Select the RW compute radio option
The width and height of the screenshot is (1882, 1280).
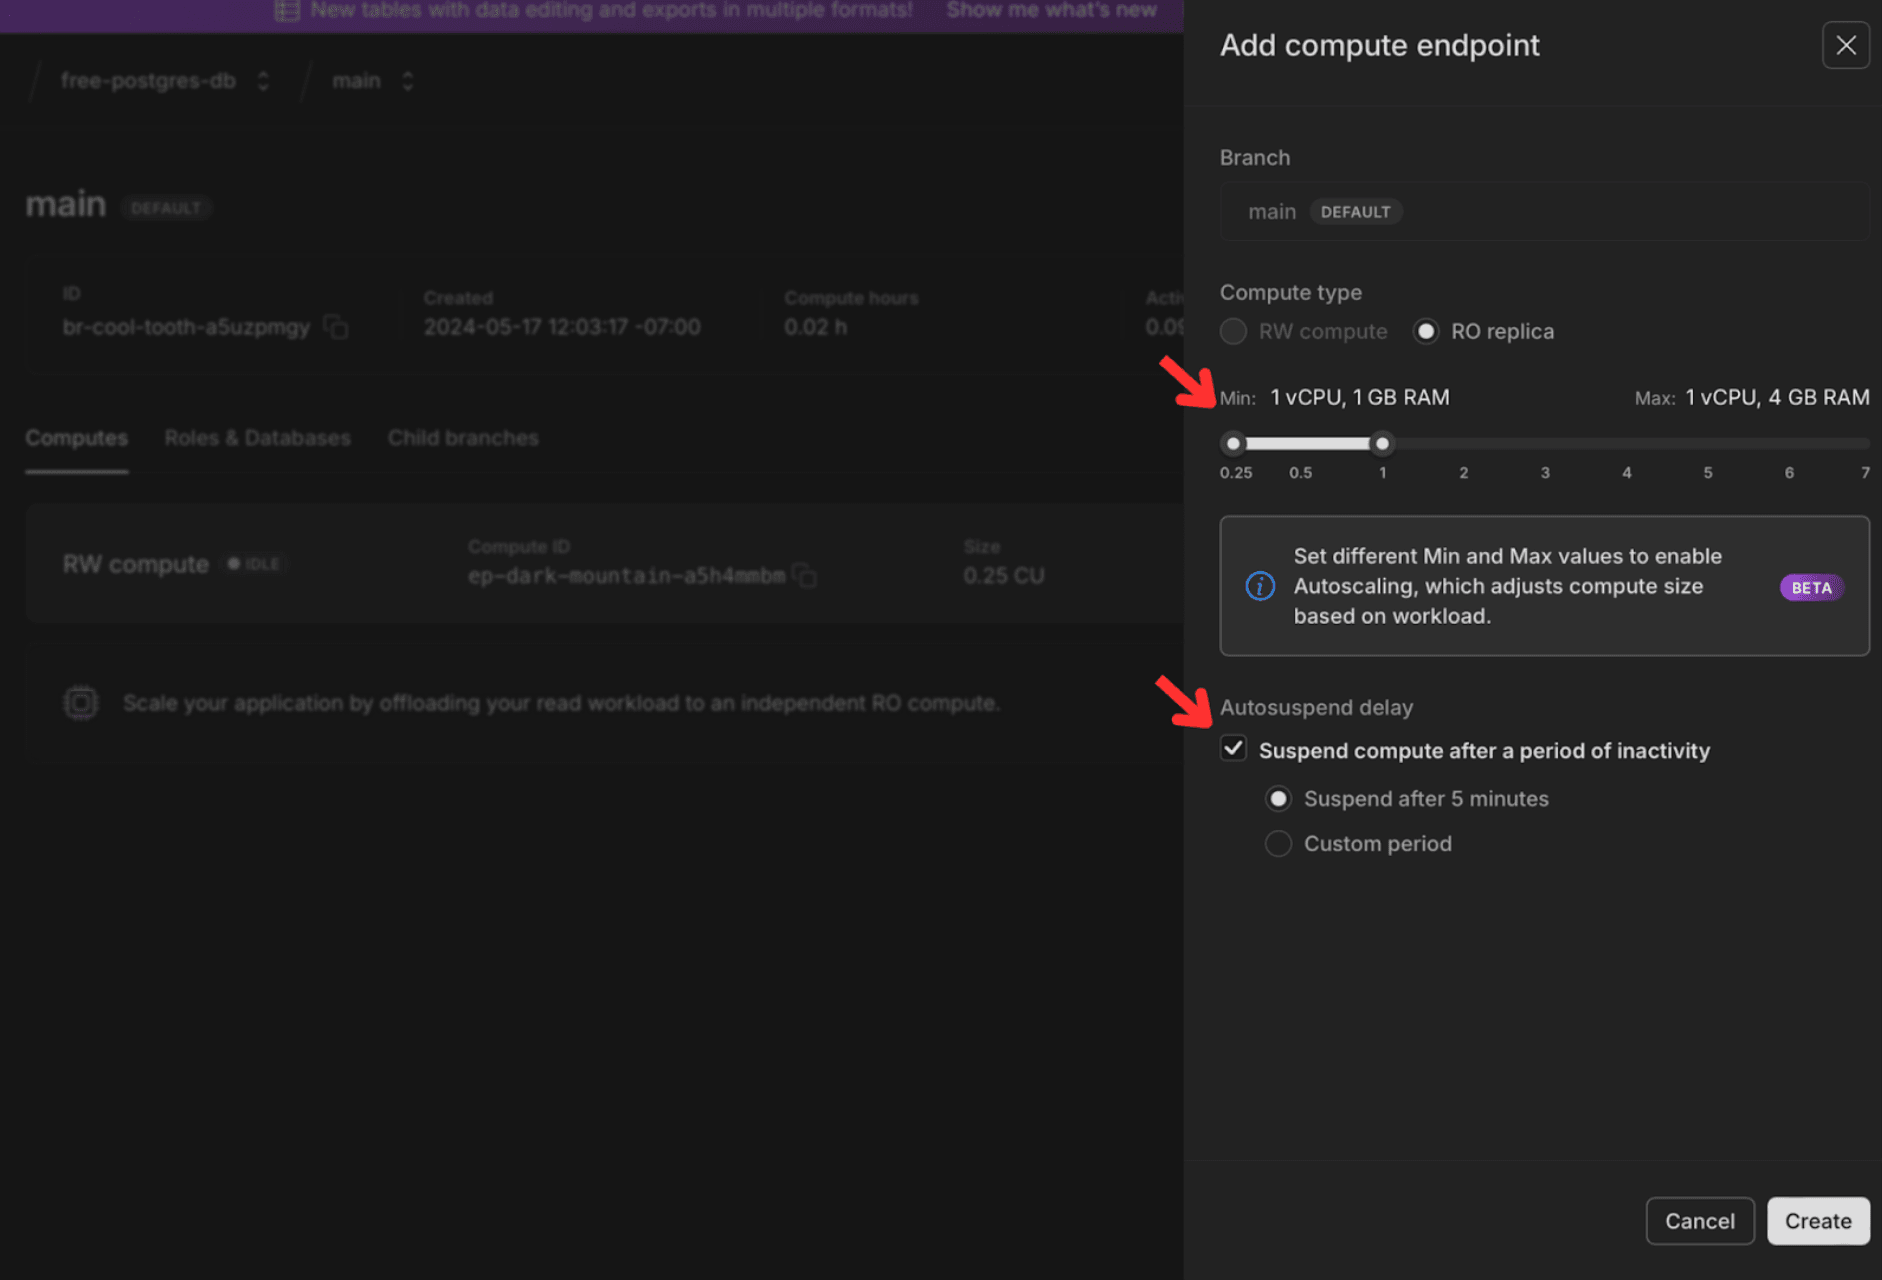1234,331
